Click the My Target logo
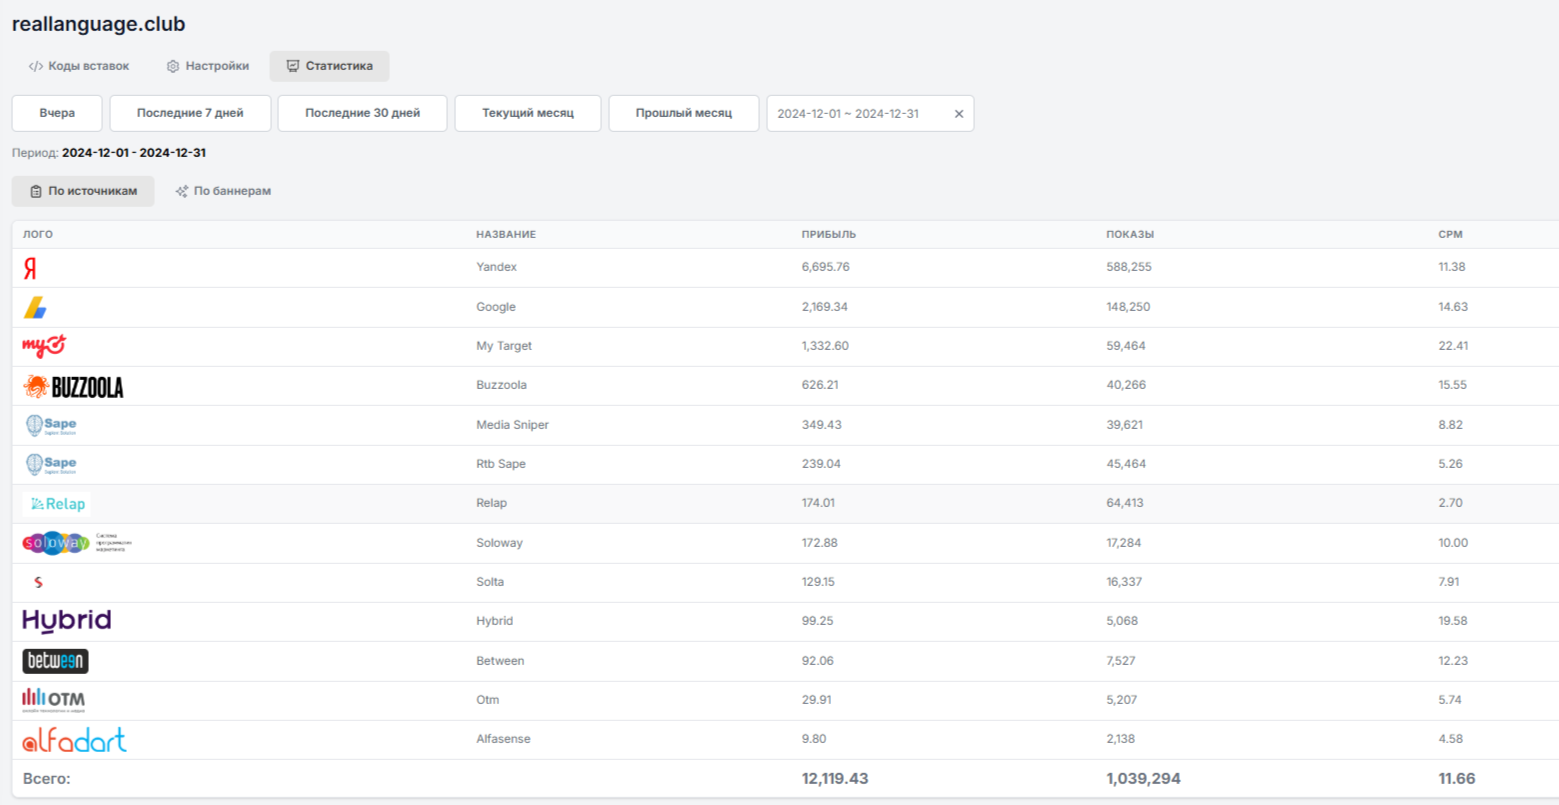 pos(44,346)
